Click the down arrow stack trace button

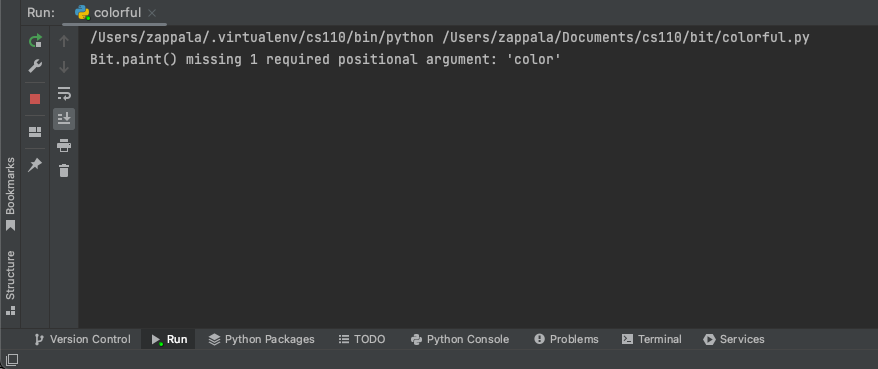(64, 67)
